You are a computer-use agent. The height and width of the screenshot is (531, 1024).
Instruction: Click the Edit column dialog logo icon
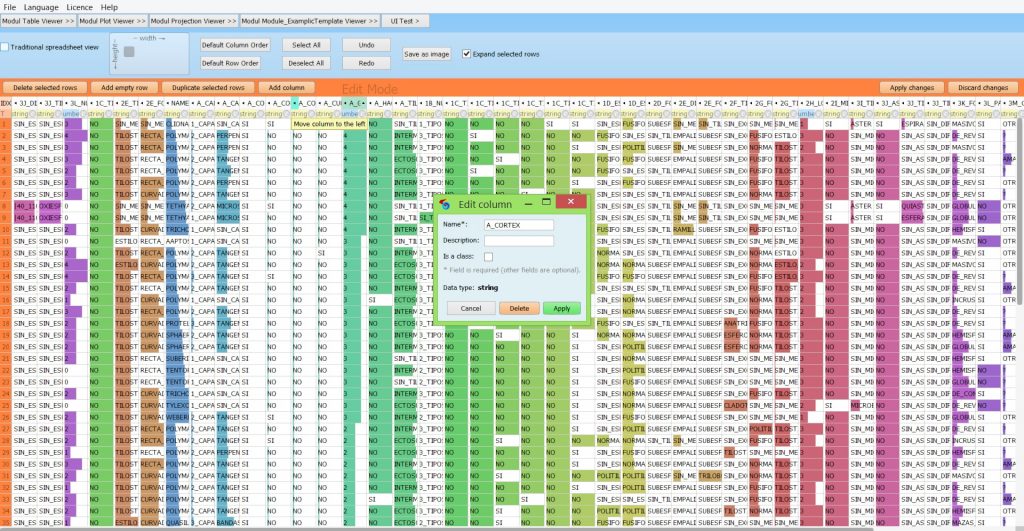[447, 204]
